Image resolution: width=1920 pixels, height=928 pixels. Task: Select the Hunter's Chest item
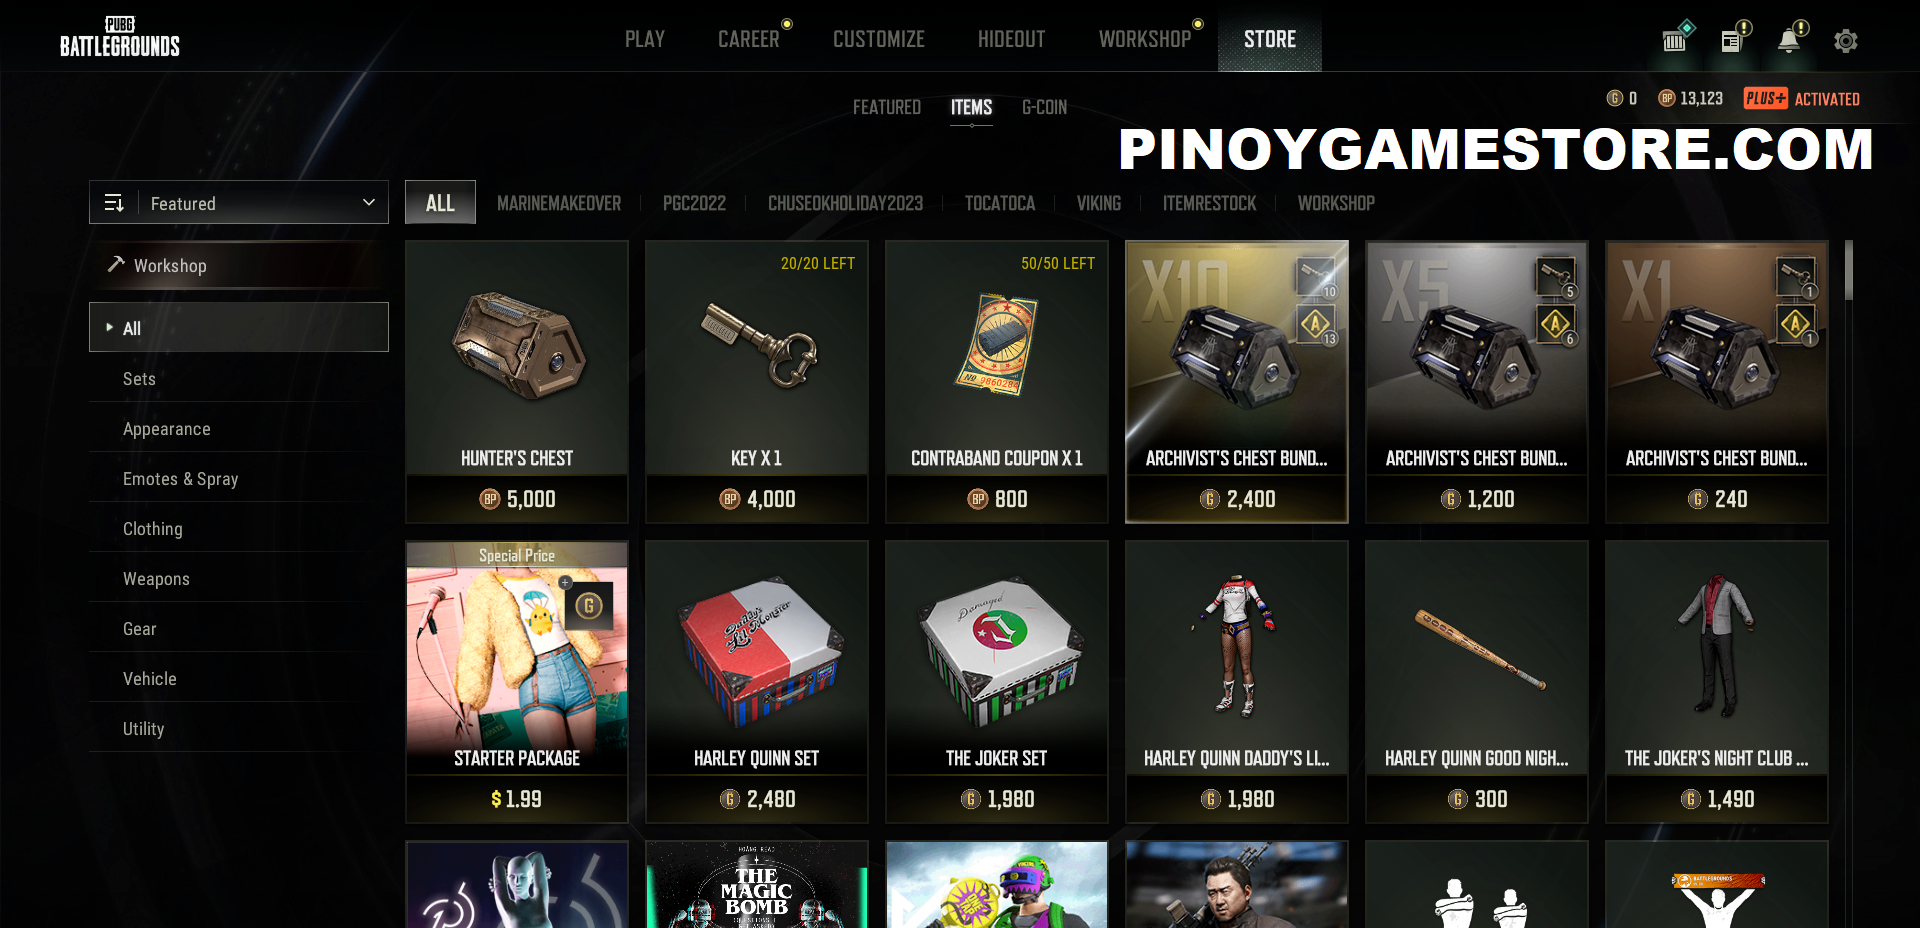517,381
